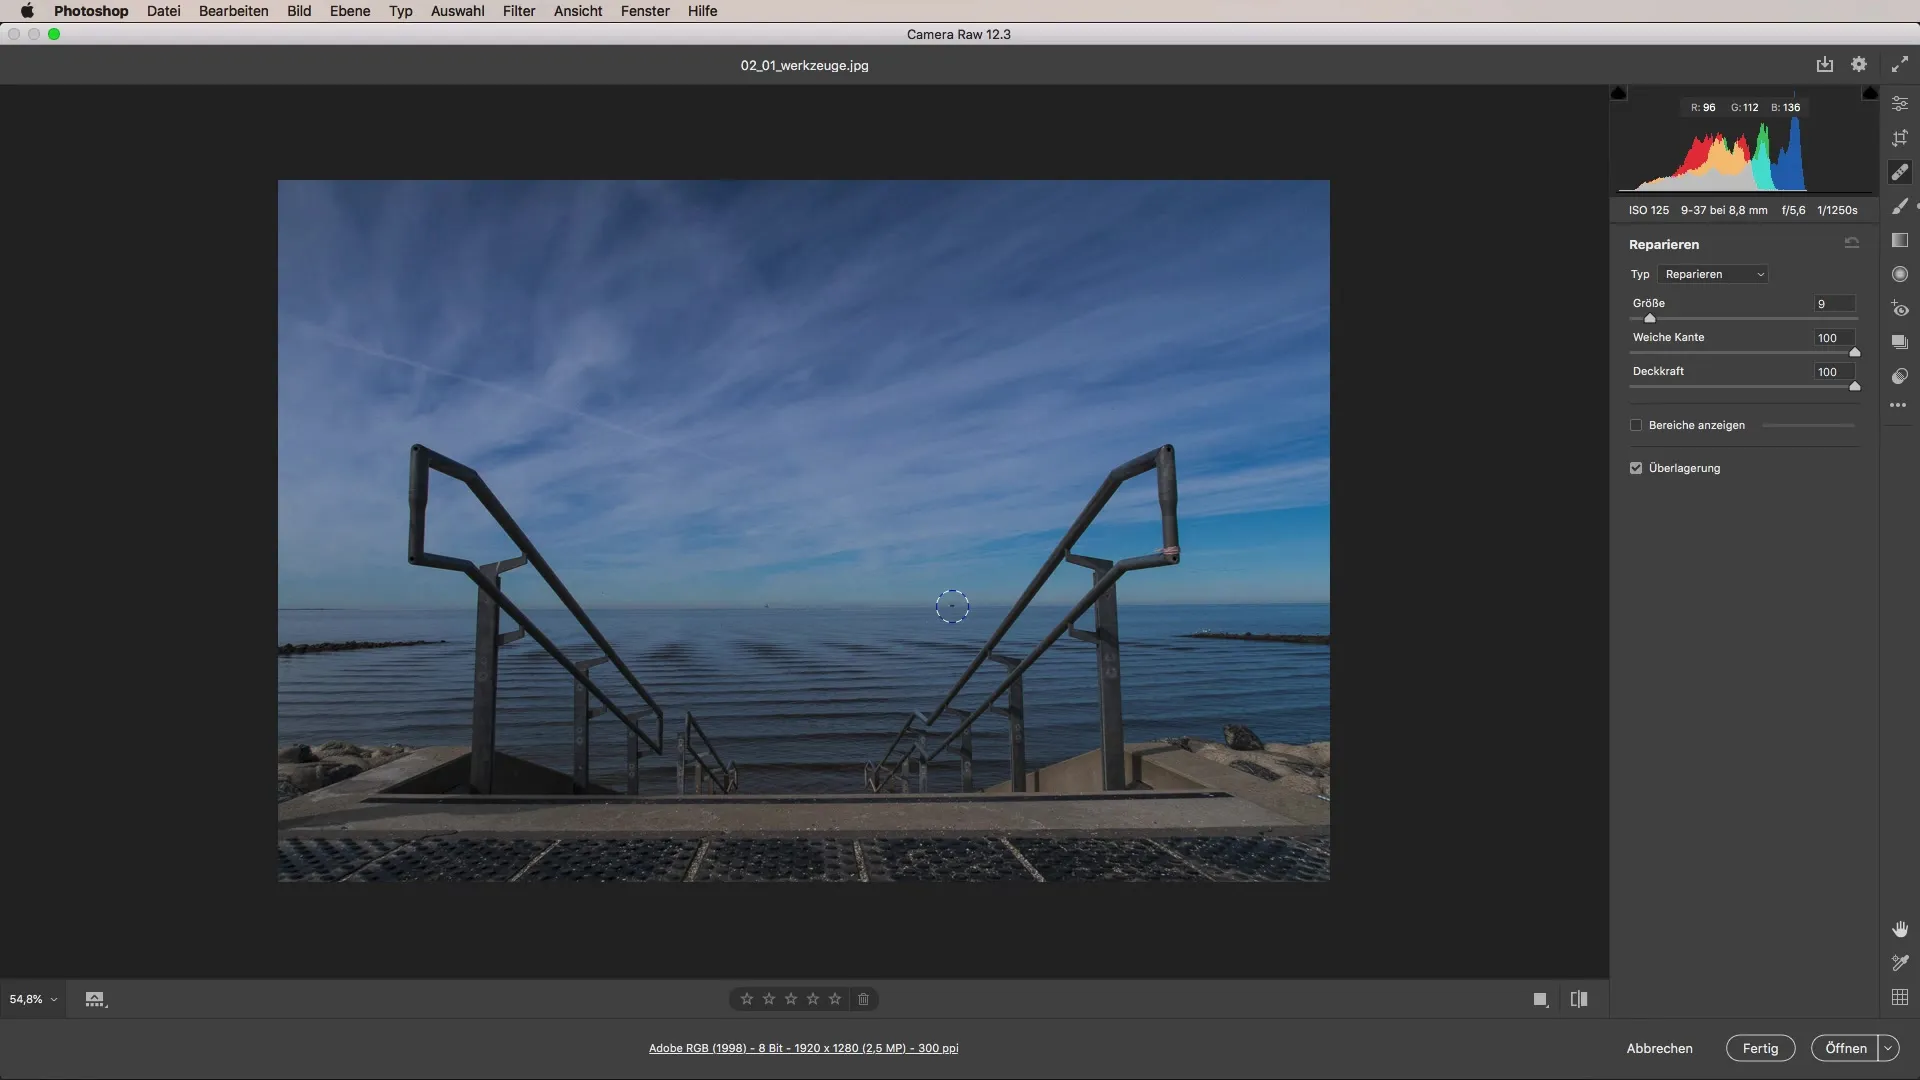The image size is (1920, 1080).
Task: Toggle the grid overlay icon
Action: coord(1900,997)
